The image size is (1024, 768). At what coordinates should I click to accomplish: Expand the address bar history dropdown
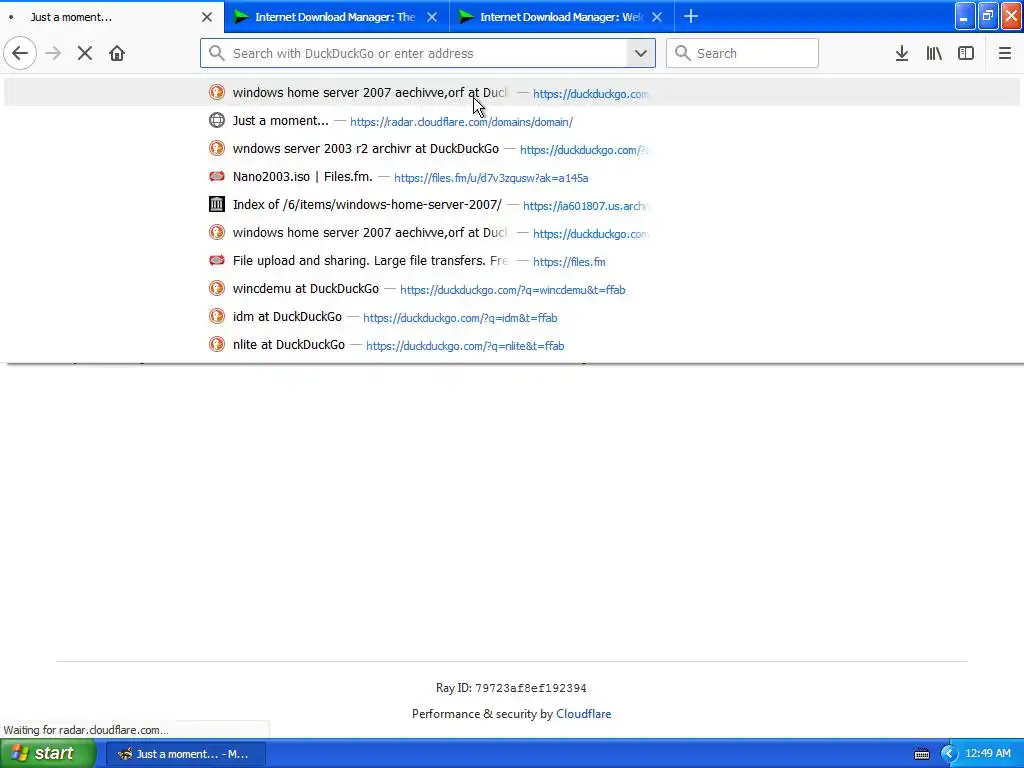(x=641, y=53)
